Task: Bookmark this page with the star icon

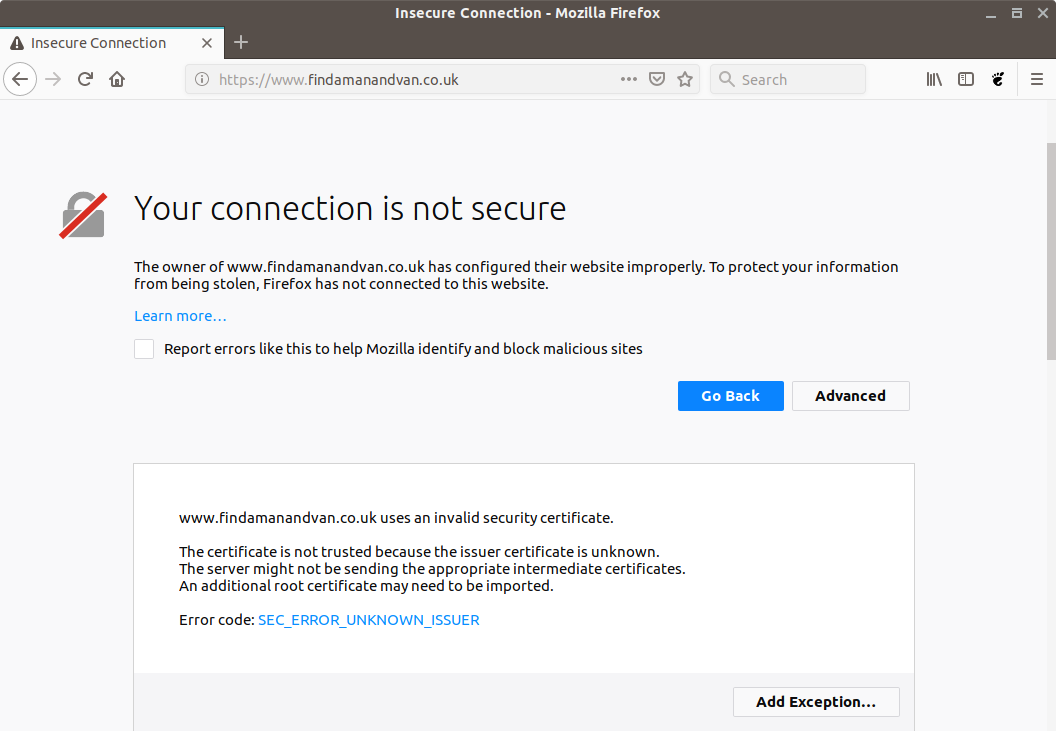Action: 685,80
